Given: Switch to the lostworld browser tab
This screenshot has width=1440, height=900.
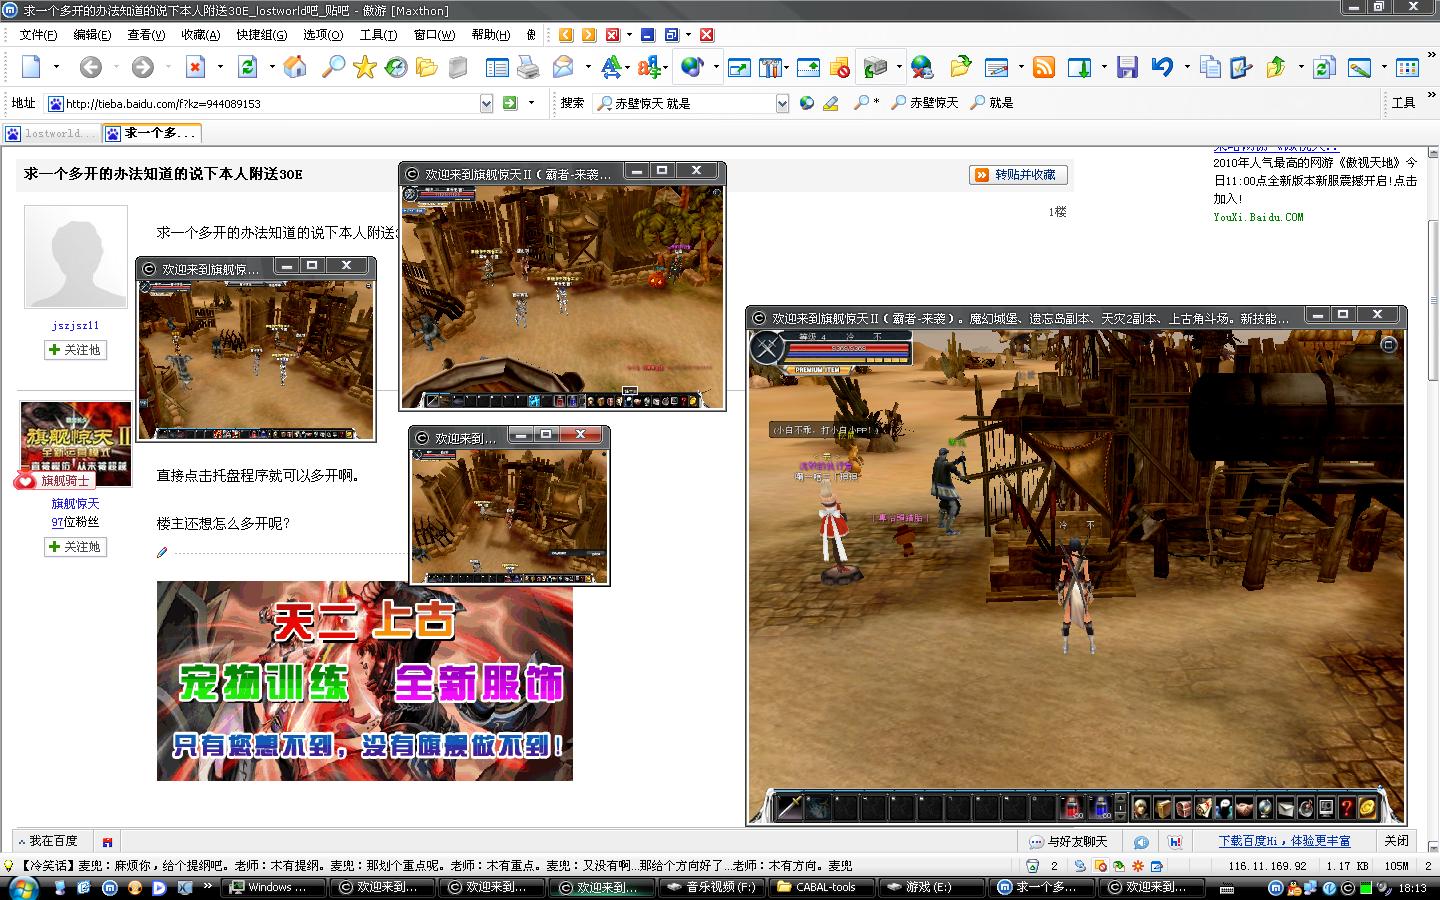Looking at the screenshot, I should pos(53,133).
